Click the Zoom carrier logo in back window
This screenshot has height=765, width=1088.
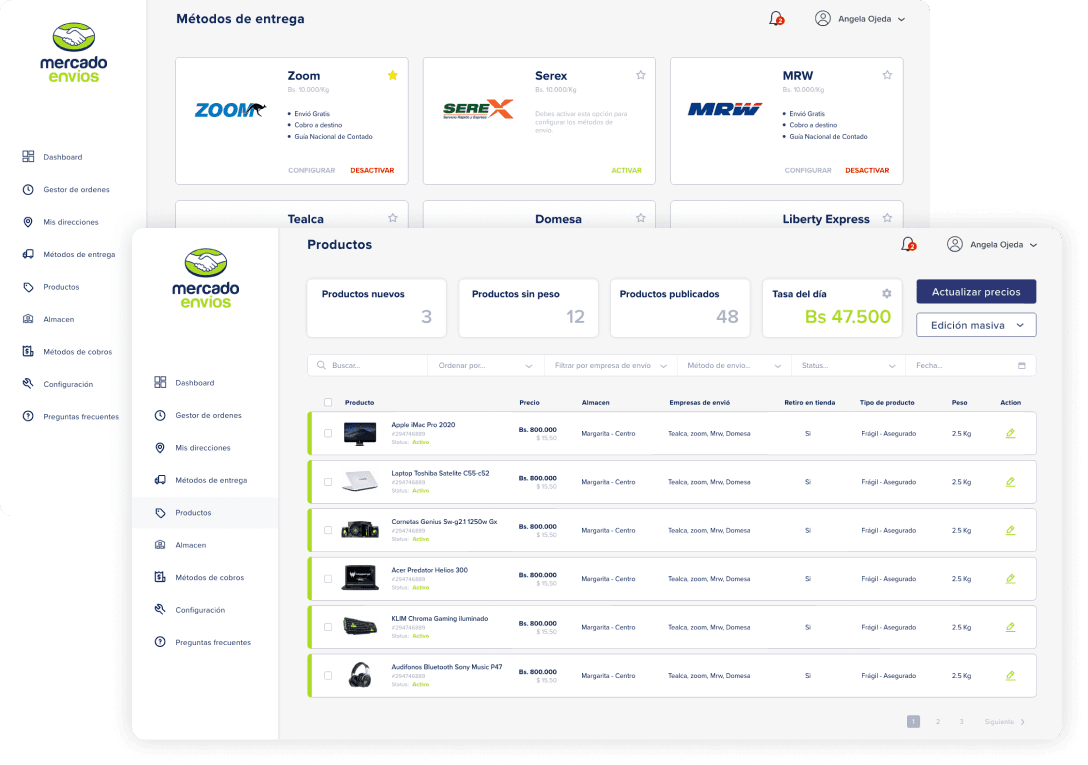coord(230,110)
